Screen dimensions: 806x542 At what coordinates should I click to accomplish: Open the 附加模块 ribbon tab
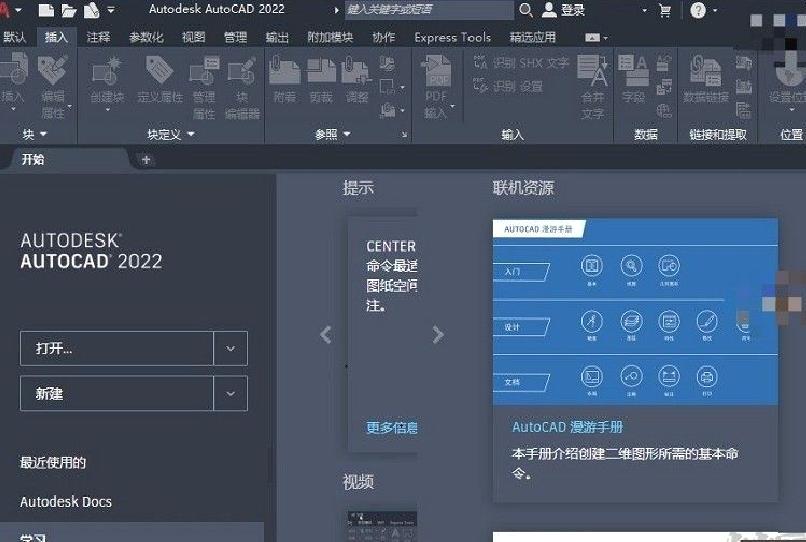330,37
